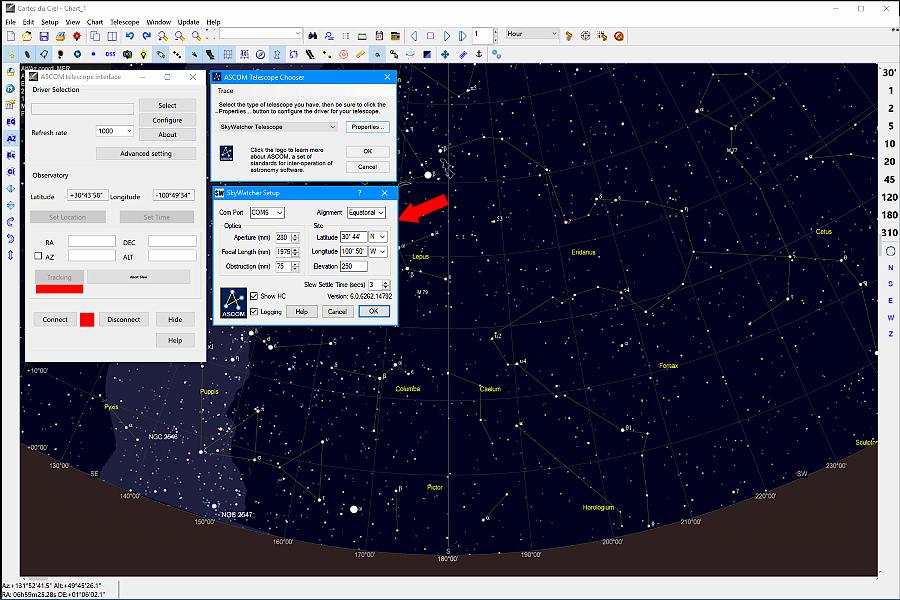900x600 pixels.
Task: Open the Setup menu
Action: point(49,22)
